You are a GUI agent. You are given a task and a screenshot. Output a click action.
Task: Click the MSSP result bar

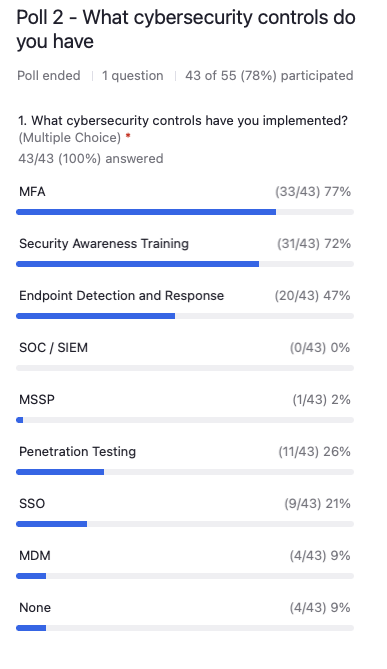(185, 420)
